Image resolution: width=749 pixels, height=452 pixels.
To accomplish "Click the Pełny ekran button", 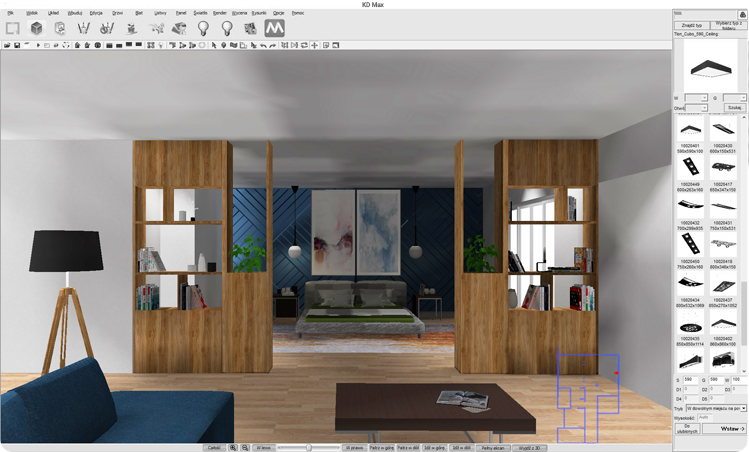I will [x=493, y=447].
